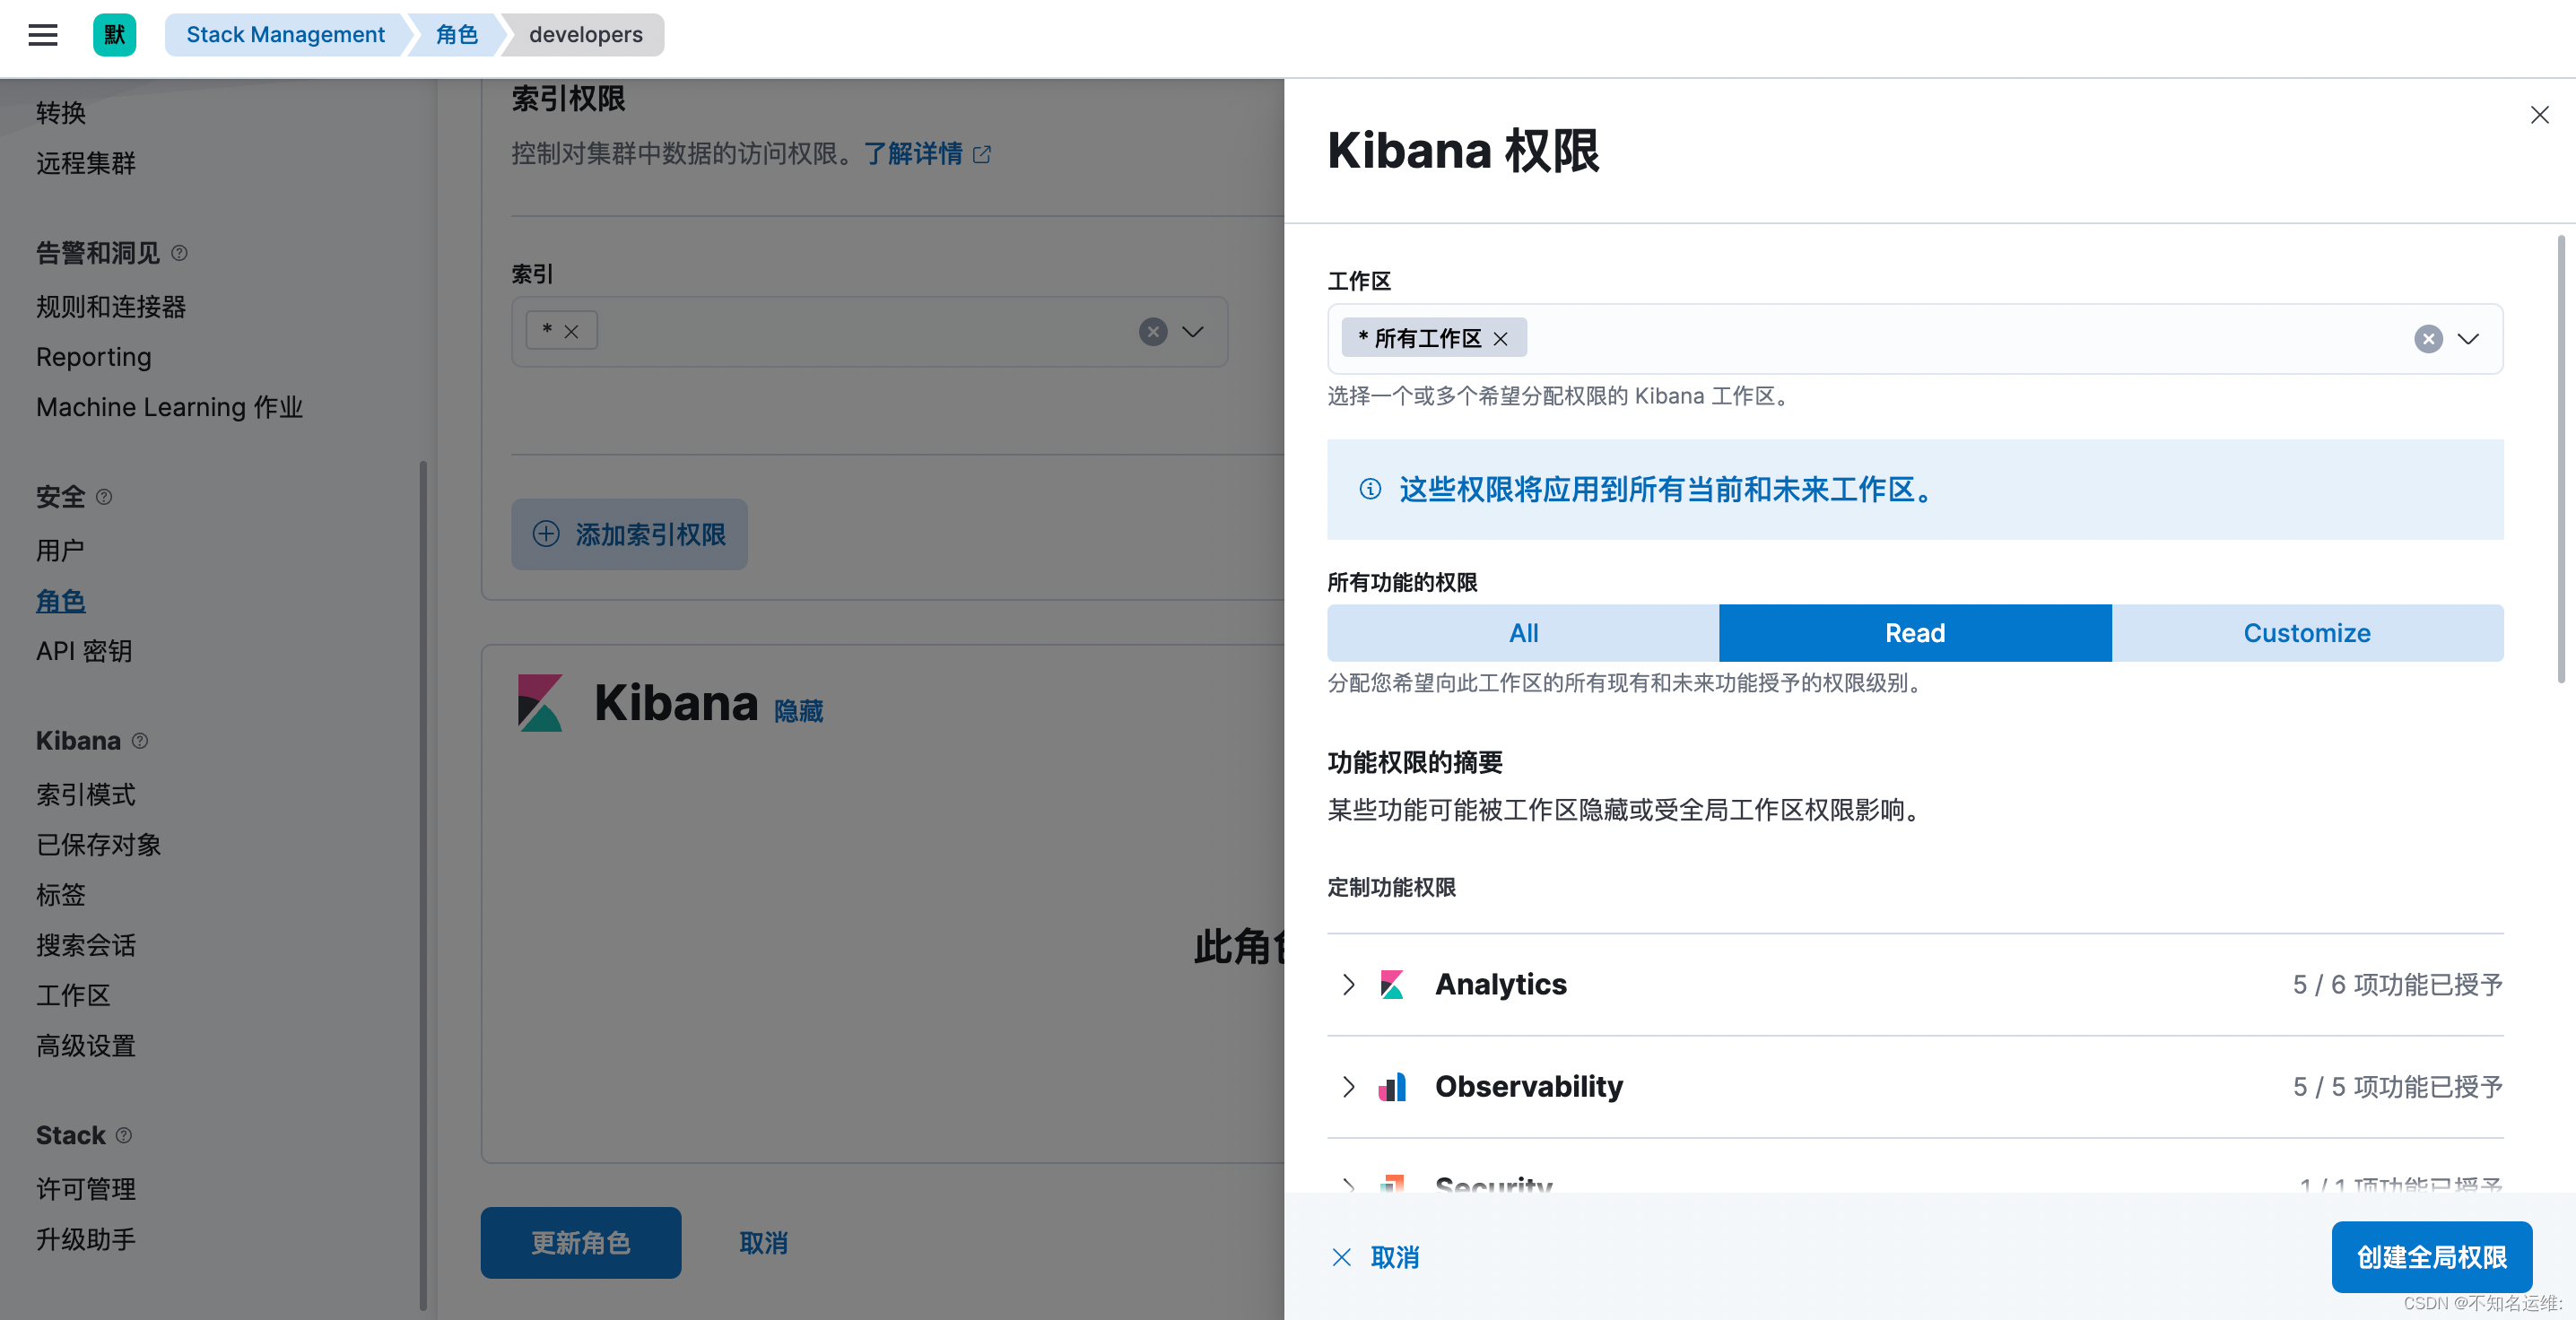Select the All privilege level
2576x1320 pixels.
1523,633
